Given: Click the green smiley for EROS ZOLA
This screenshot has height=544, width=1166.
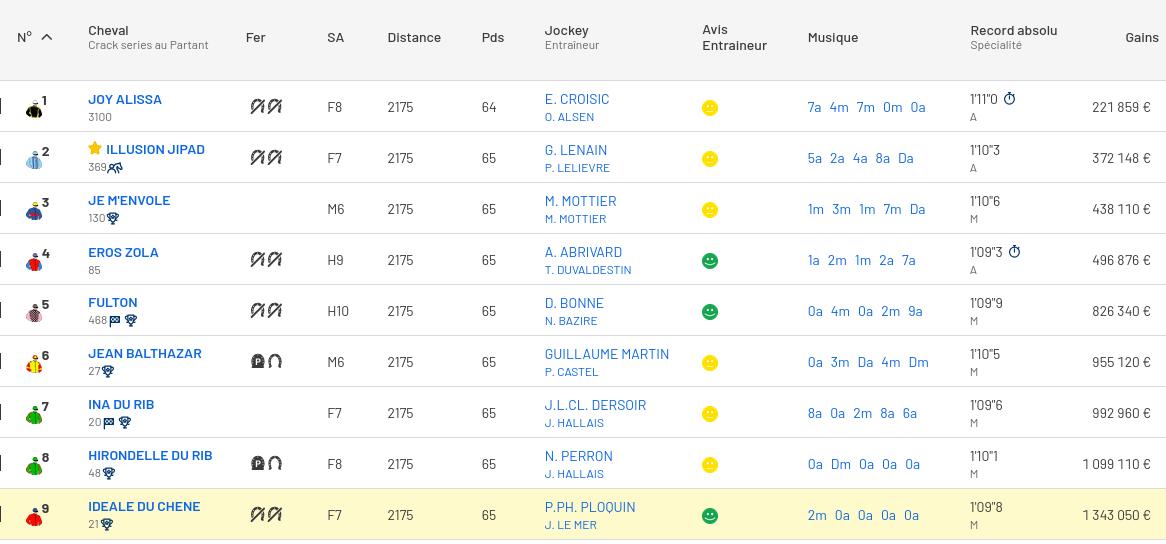Looking at the screenshot, I should 710,261.
